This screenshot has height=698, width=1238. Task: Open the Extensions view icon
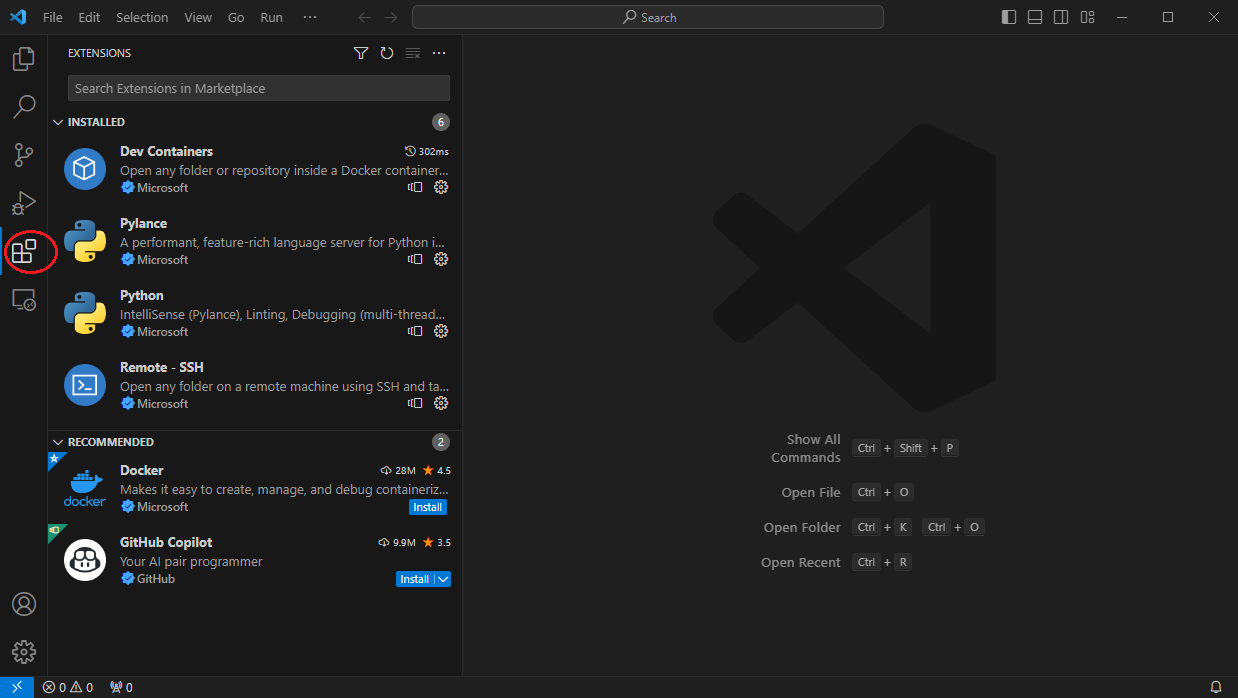coord(24,251)
